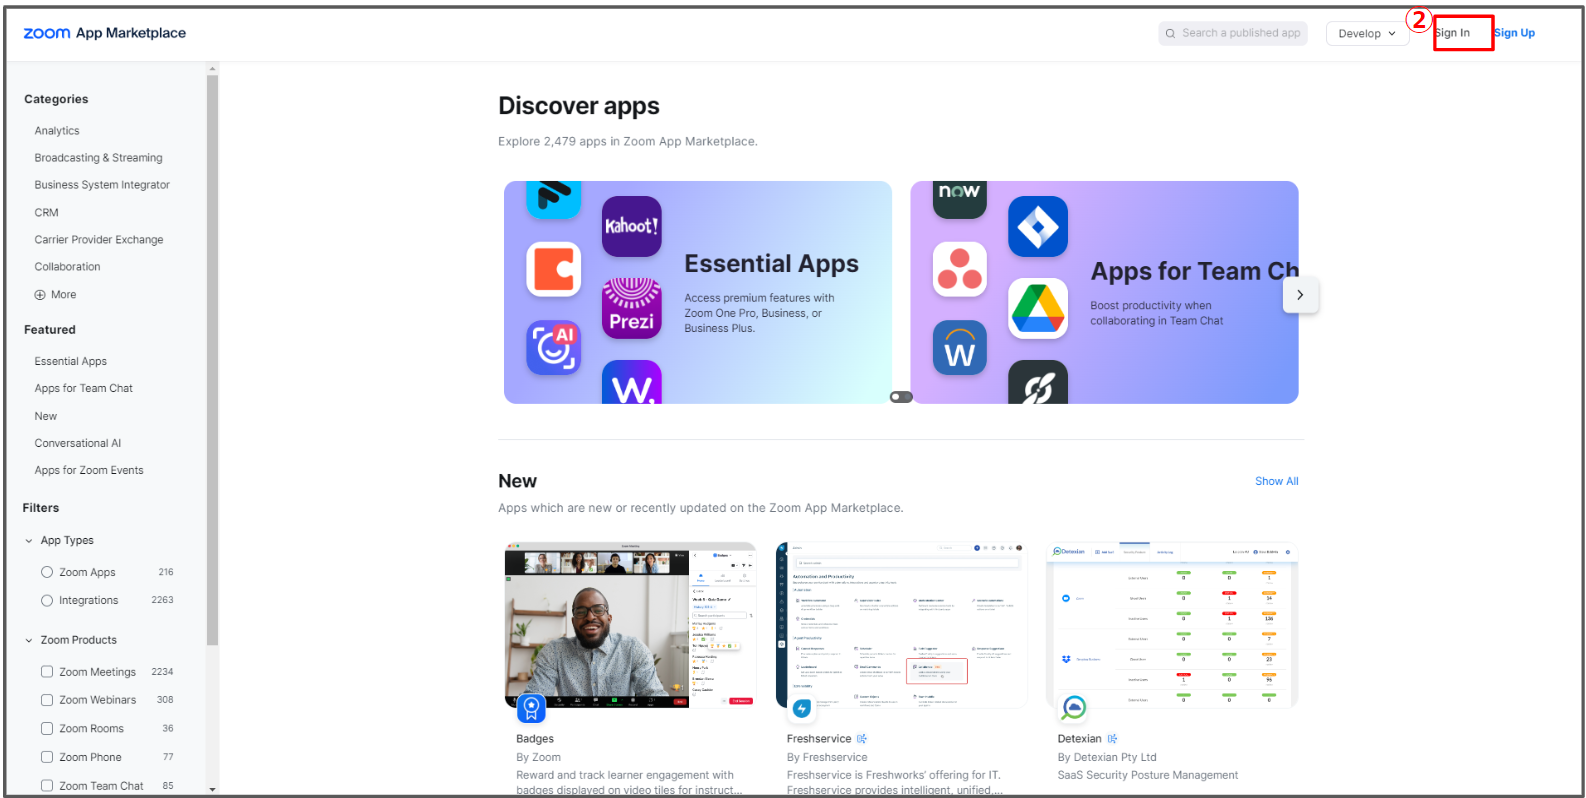
Task: Check the Zoom Team Chat checkbox
Action: [47, 786]
